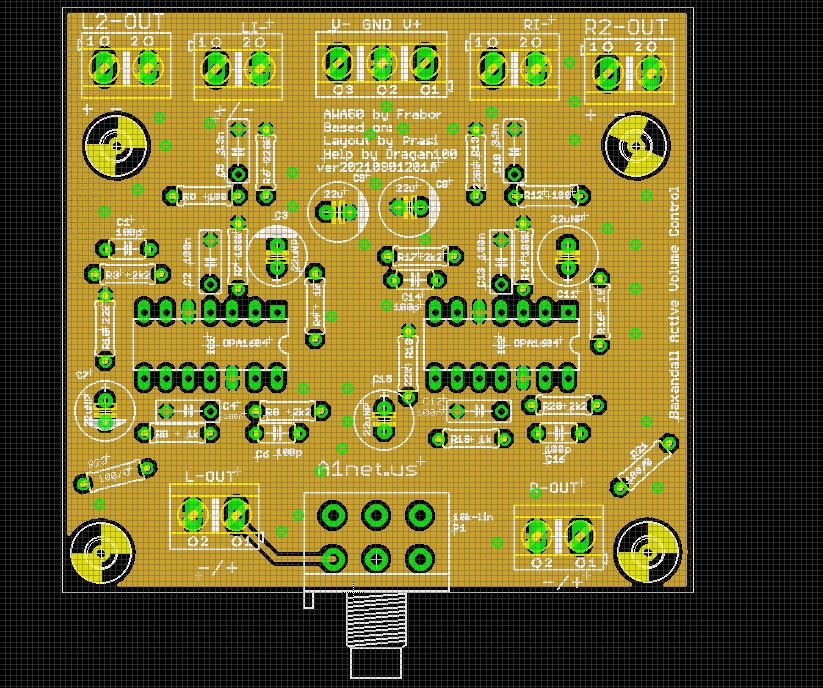Select pad 1 of the L2-OUT connector

pos(104,67)
